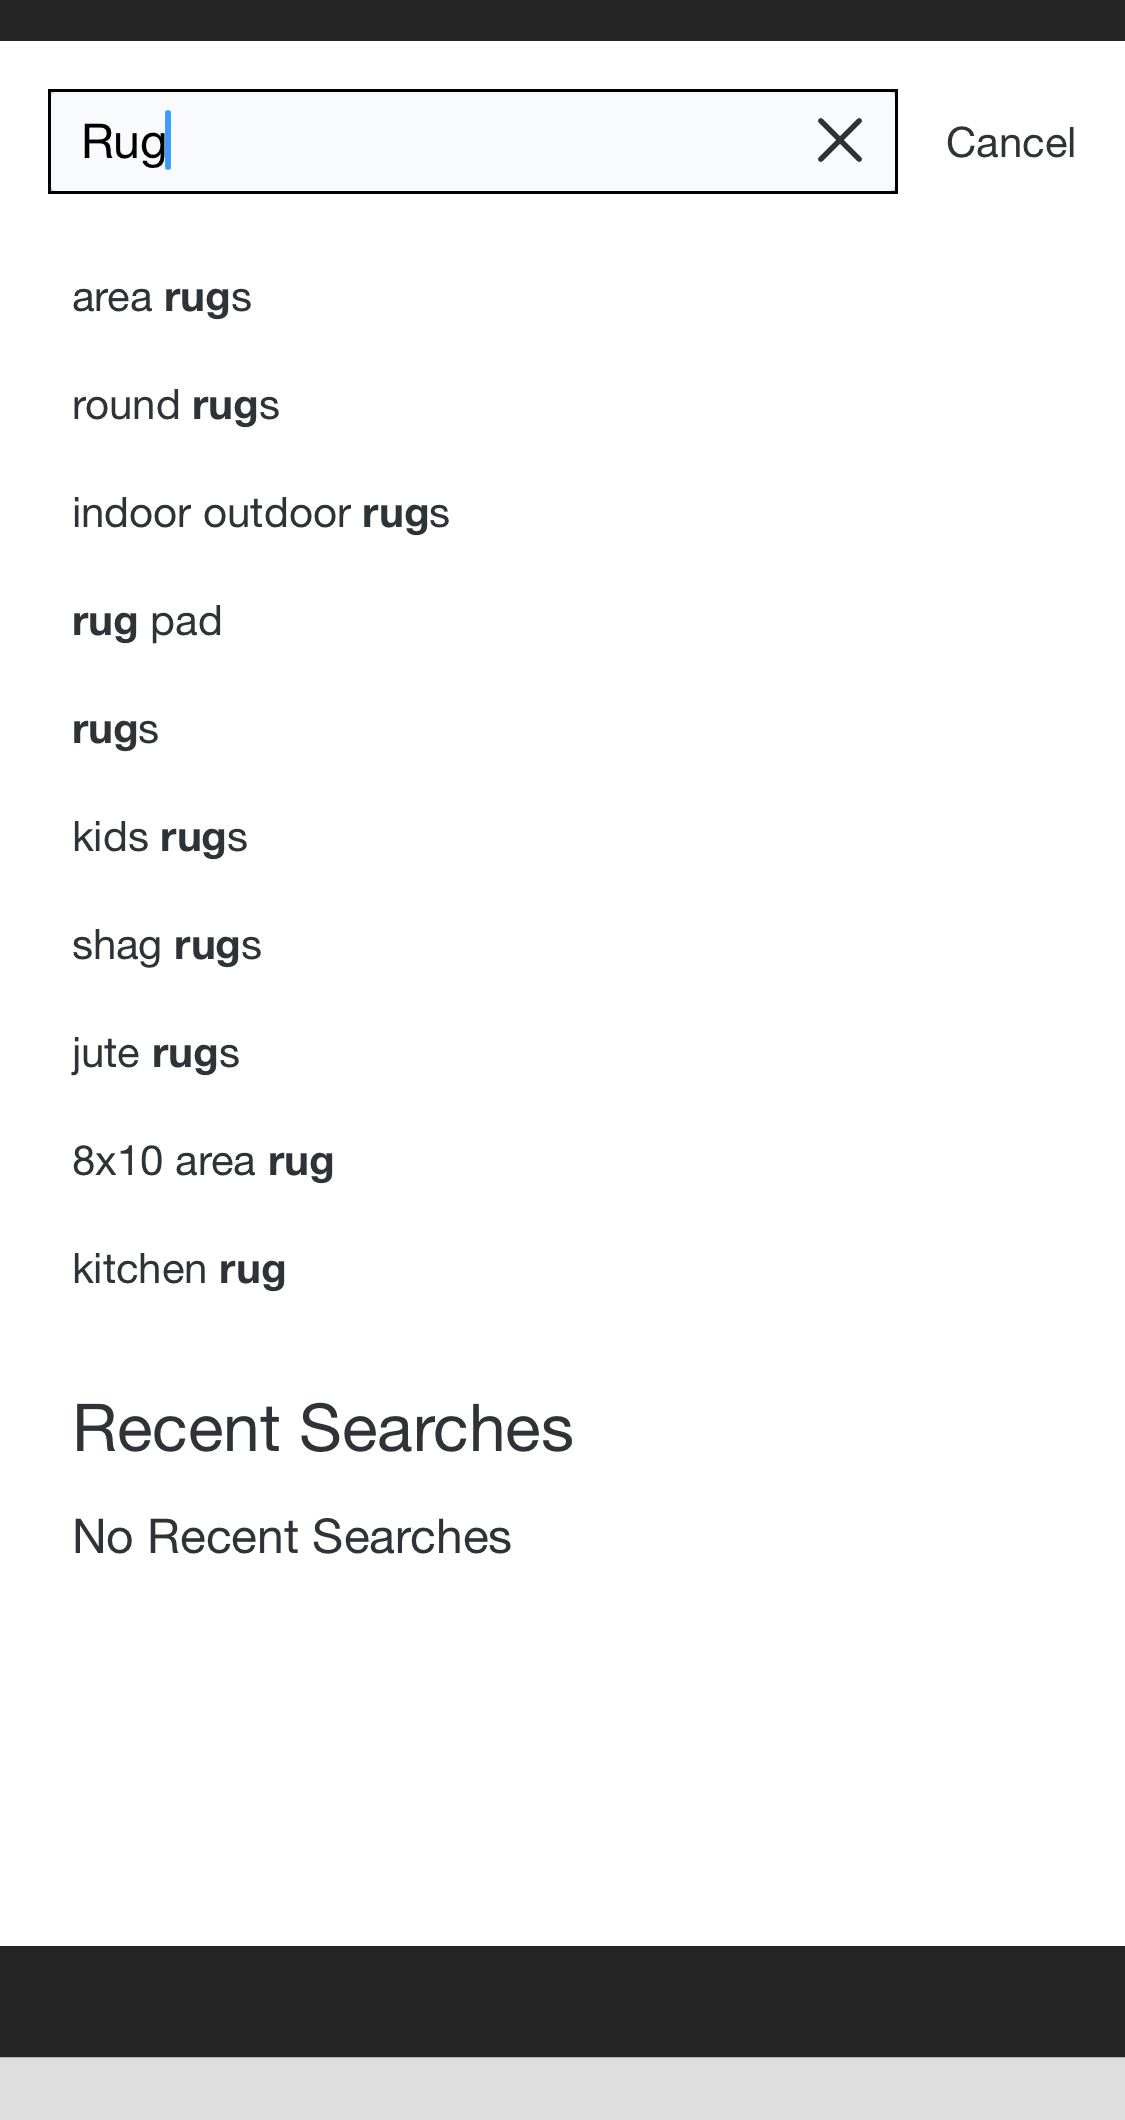Click the word "Rug" typed in the search box
The width and height of the screenshot is (1125, 2120).
click(x=124, y=142)
